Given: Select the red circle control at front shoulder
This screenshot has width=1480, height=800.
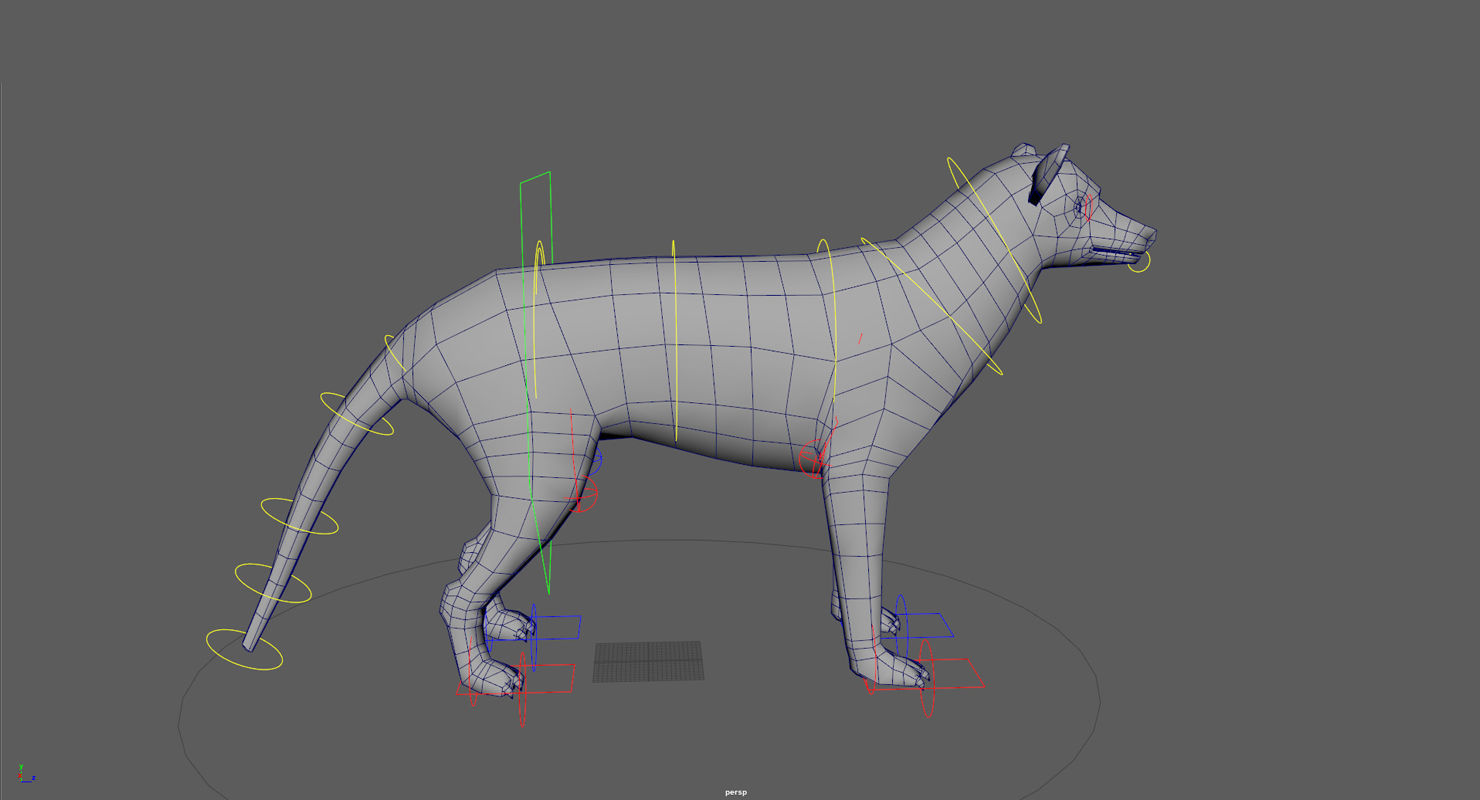Looking at the screenshot, I should [x=811, y=462].
